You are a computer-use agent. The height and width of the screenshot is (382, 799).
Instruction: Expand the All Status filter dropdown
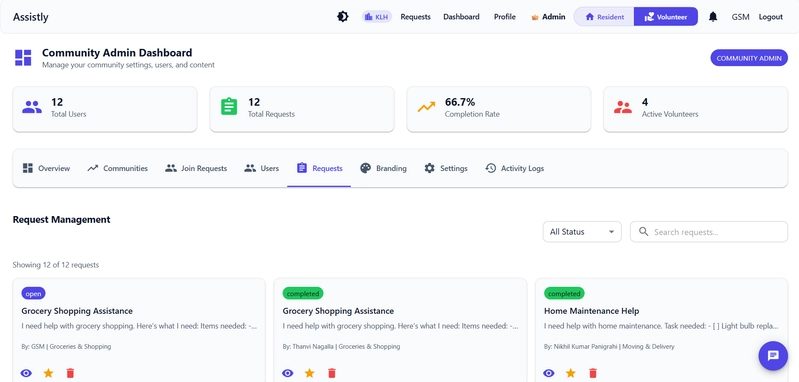582,232
